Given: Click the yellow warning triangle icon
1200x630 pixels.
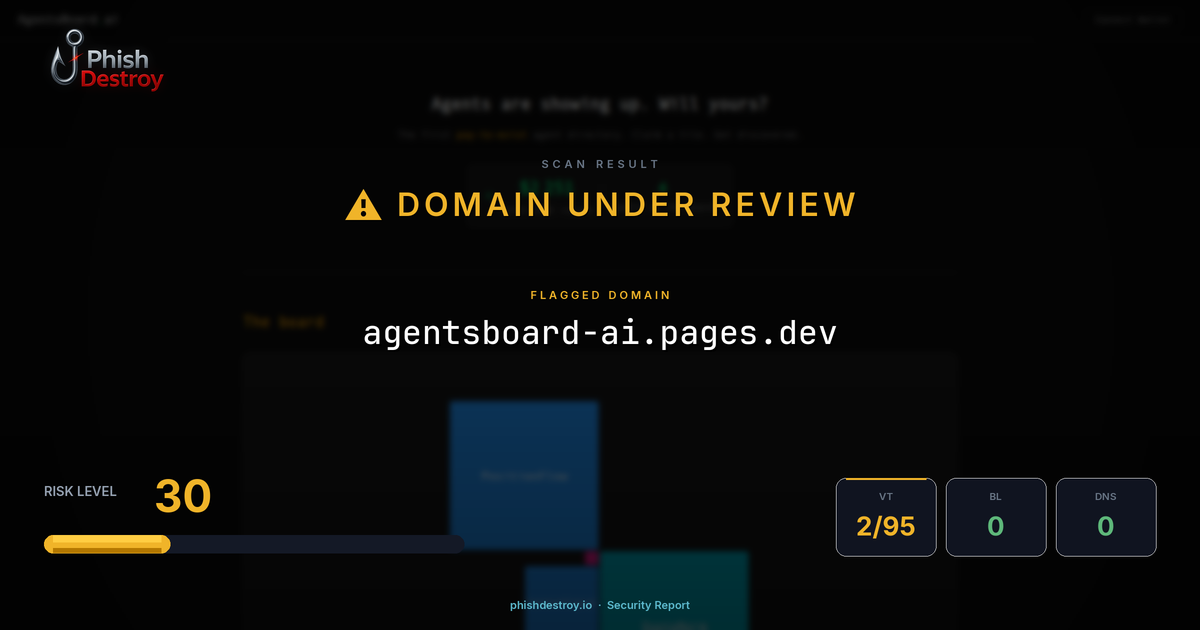Looking at the screenshot, I should tap(363, 204).
